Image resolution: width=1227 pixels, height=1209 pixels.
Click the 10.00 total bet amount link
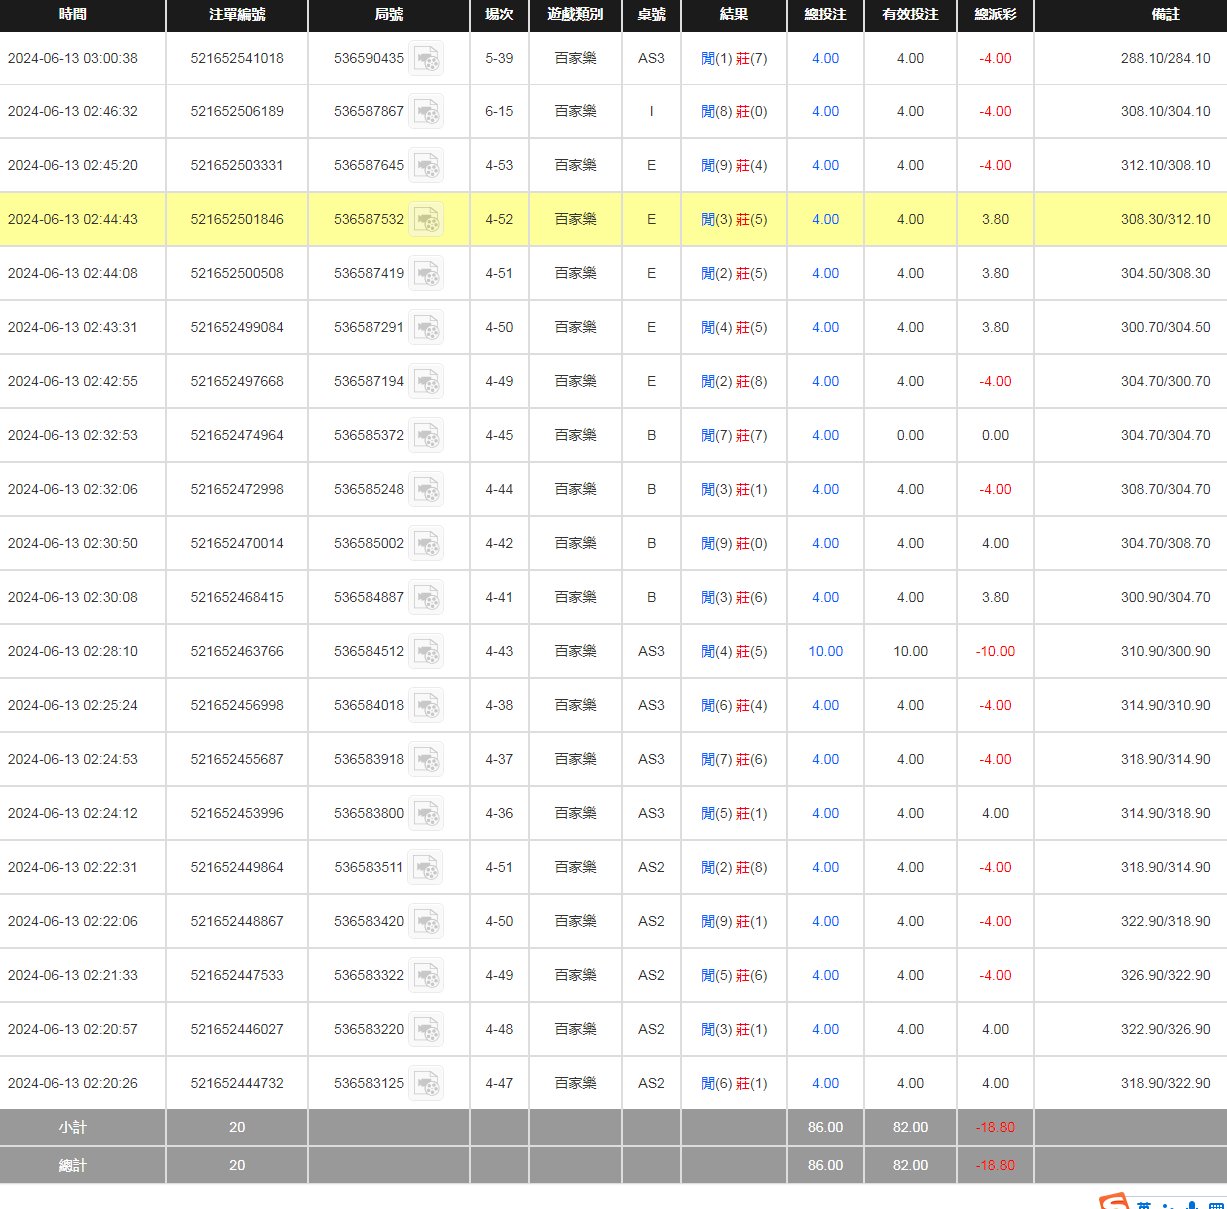(825, 651)
